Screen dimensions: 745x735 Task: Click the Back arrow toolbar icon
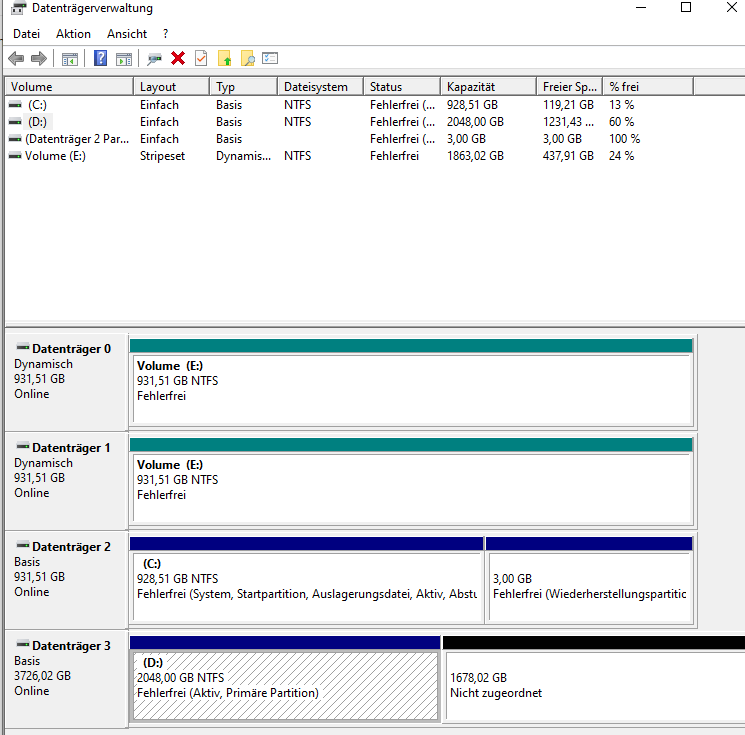[16, 58]
